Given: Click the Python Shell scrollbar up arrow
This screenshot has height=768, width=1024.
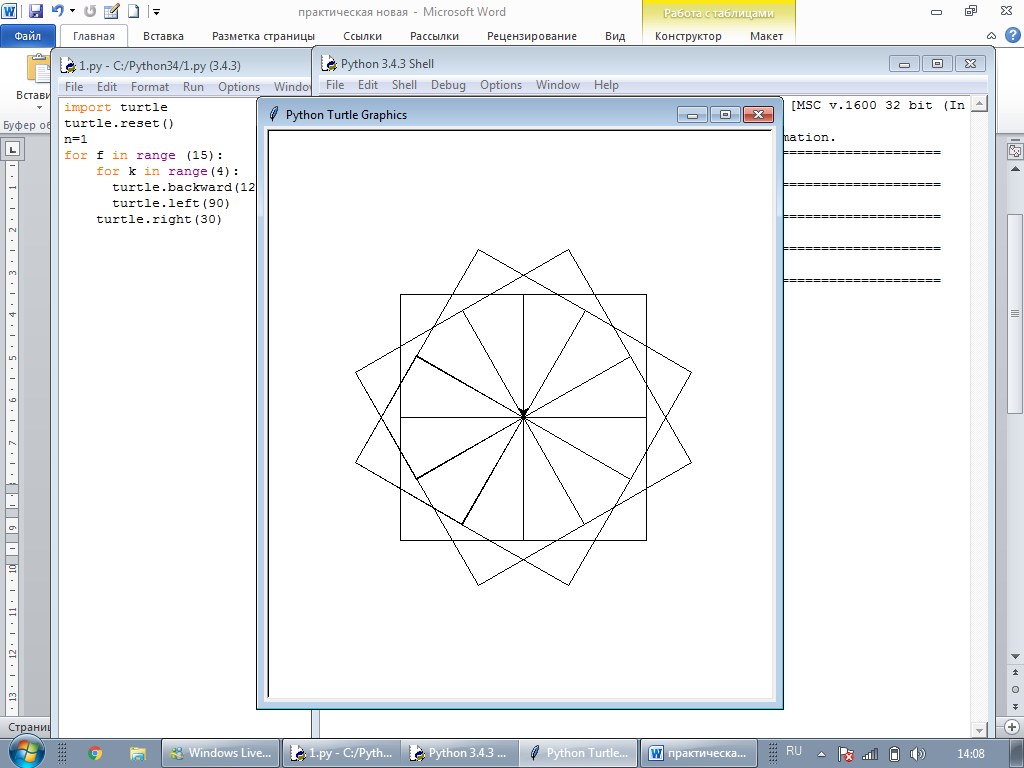Looking at the screenshot, I should [978, 103].
